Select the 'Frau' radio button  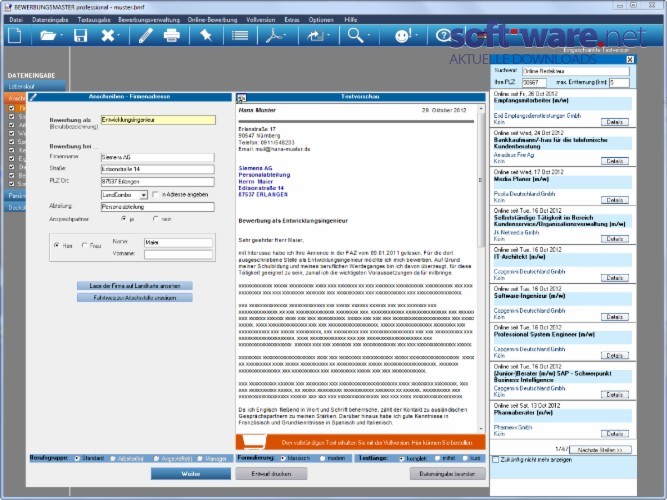click(x=84, y=246)
